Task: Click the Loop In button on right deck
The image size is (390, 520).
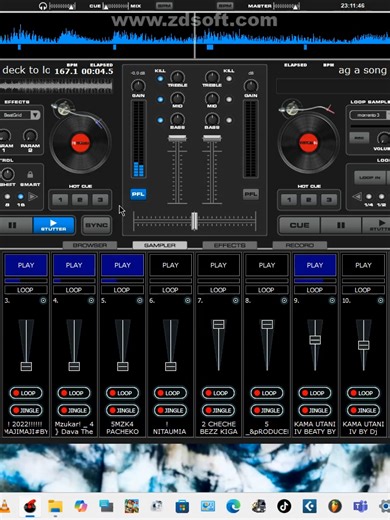Action: point(370,178)
